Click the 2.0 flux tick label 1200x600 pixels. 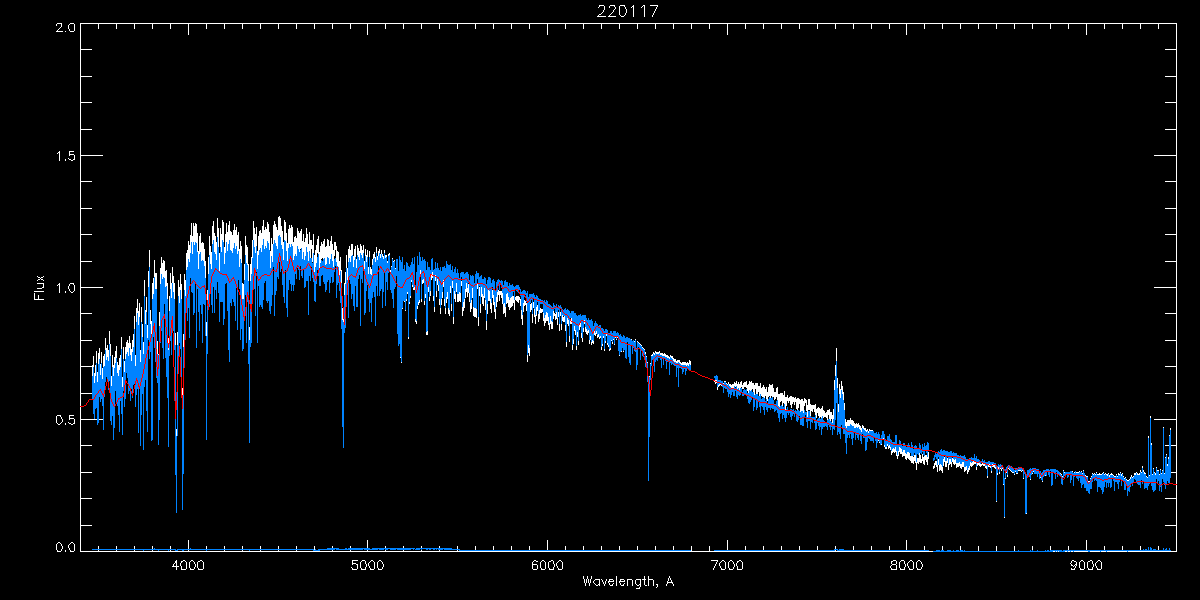pyautogui.click(x=66, y=29)
